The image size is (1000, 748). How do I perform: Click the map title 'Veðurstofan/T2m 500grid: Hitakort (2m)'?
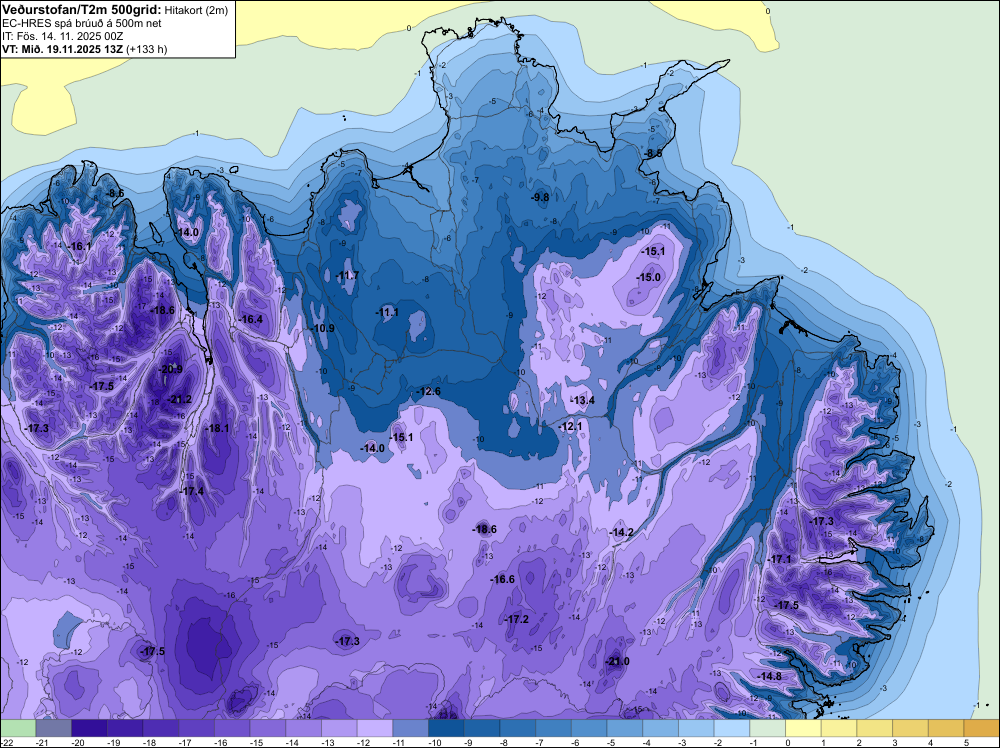114,9
